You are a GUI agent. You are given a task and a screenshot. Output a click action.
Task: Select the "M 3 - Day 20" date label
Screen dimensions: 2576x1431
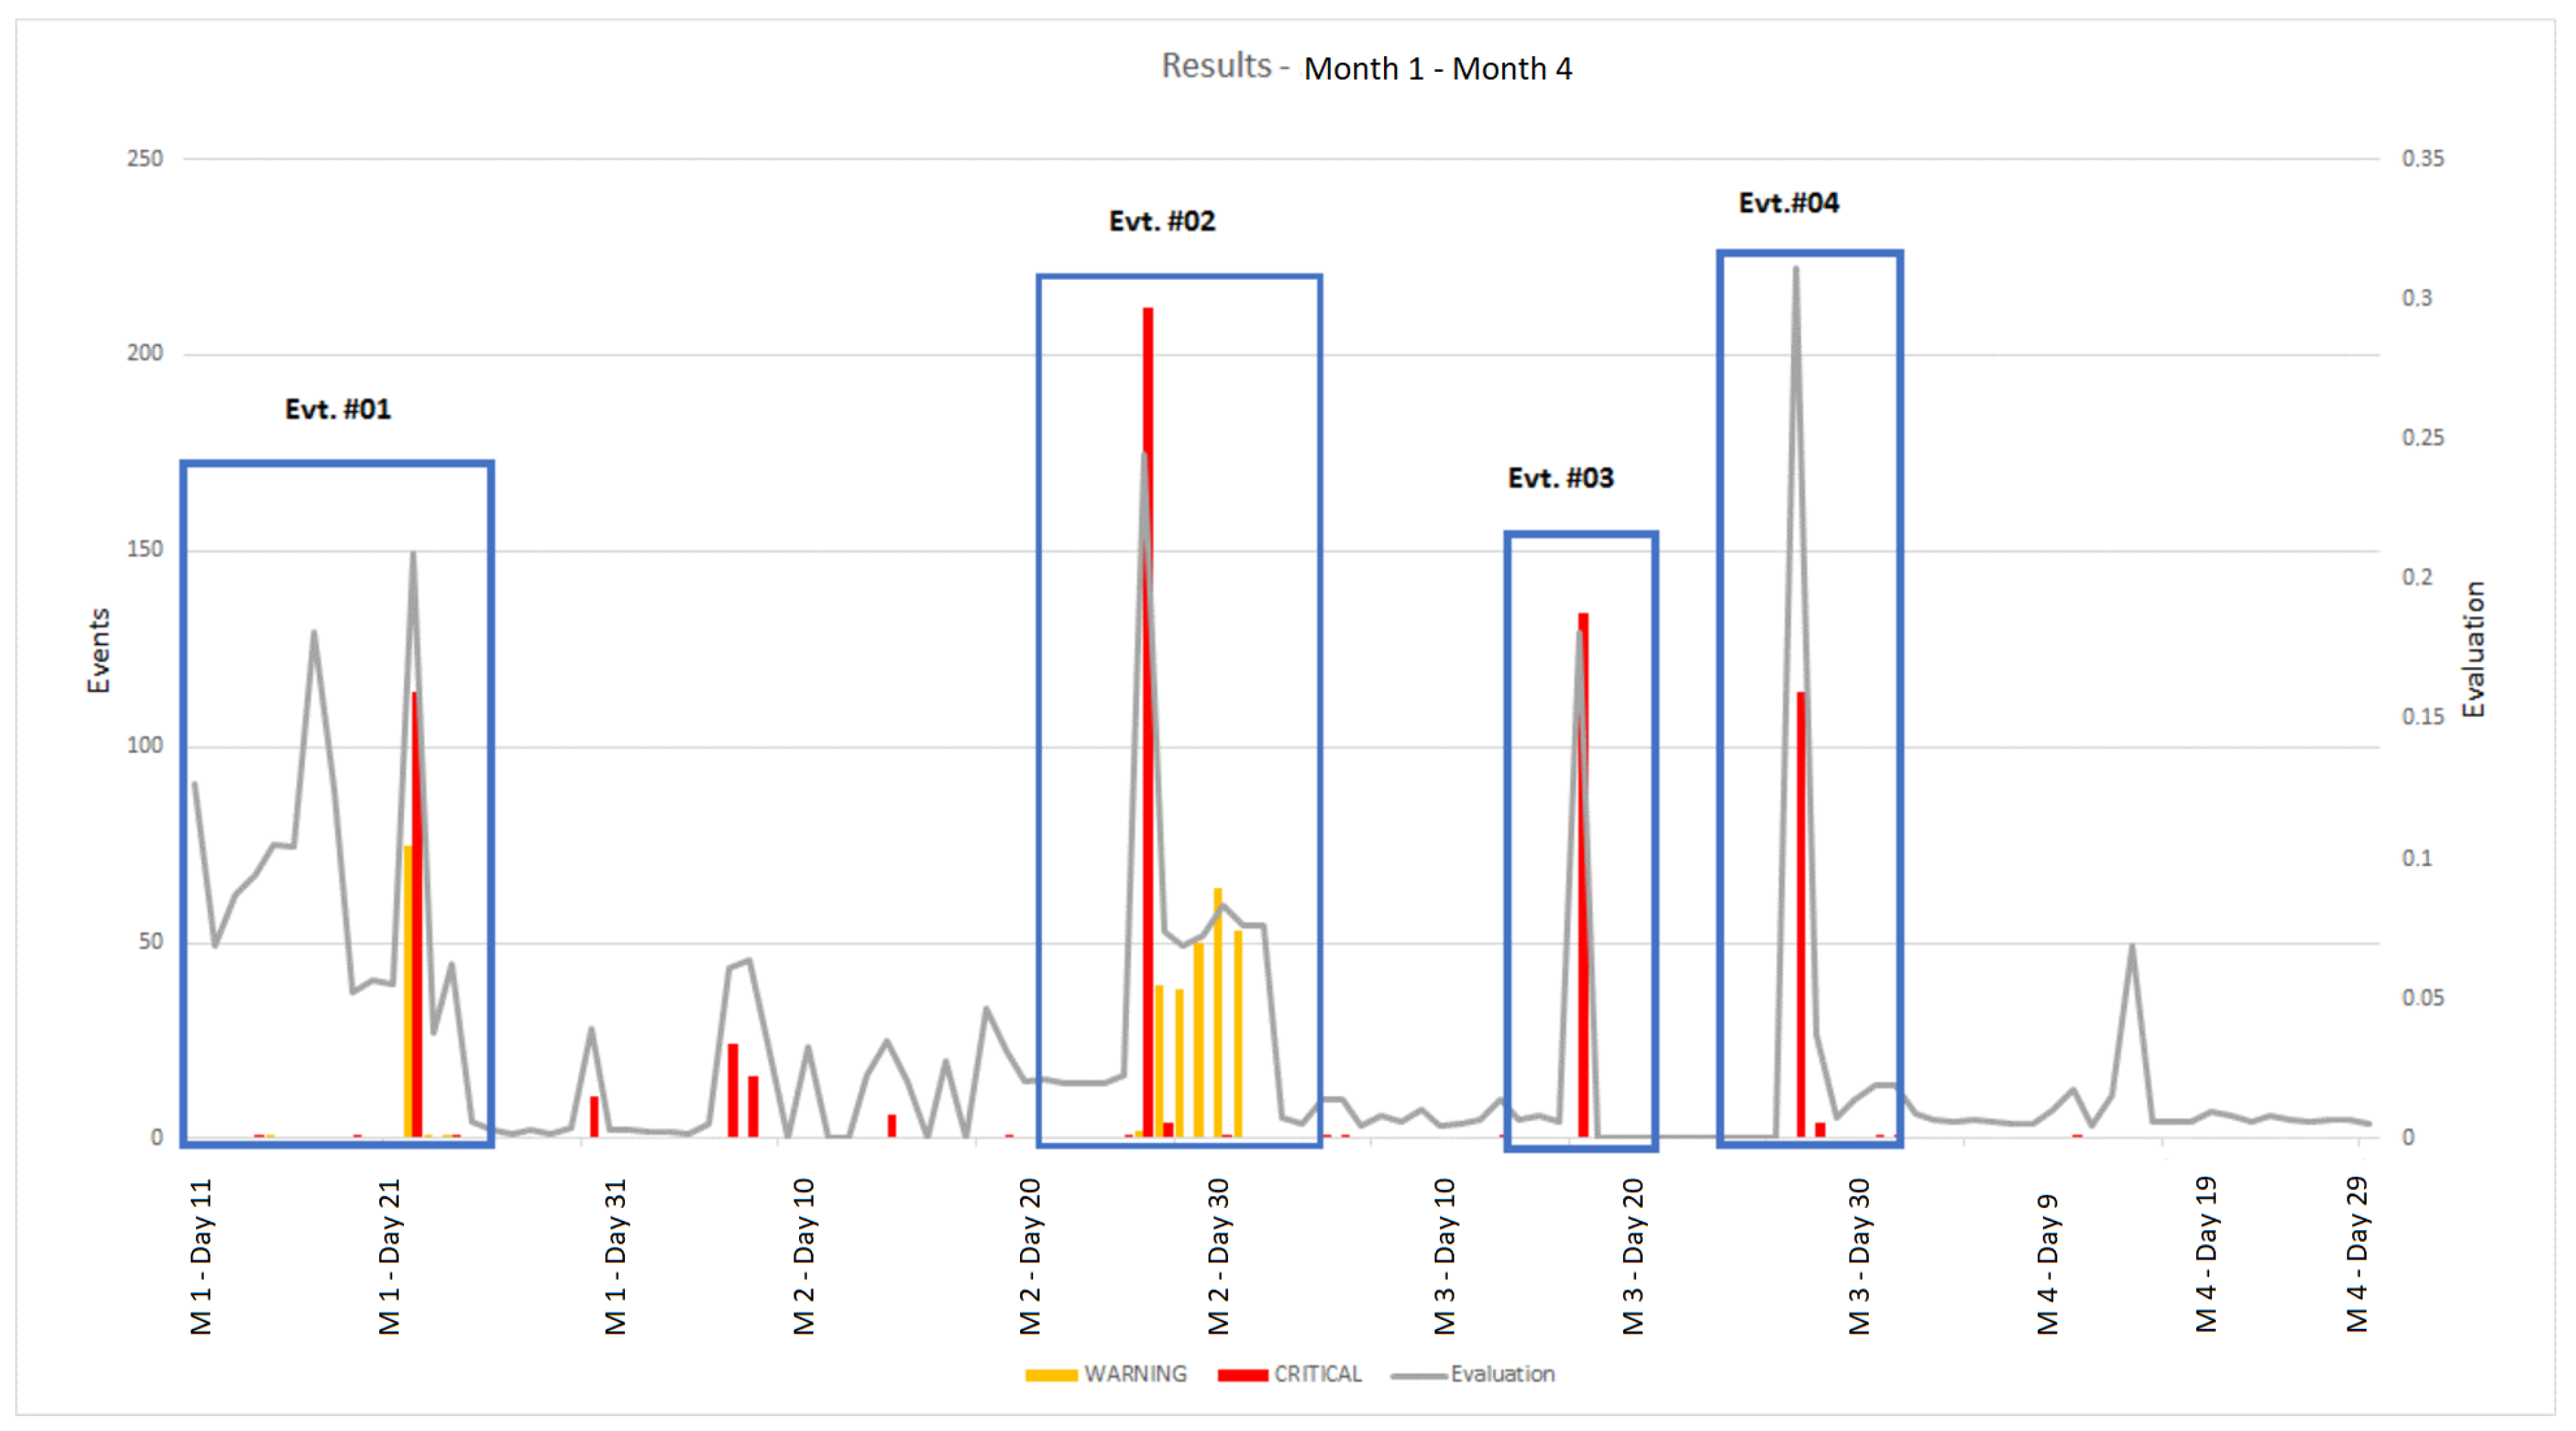pyautogui.click(x=1633, y=1257)
